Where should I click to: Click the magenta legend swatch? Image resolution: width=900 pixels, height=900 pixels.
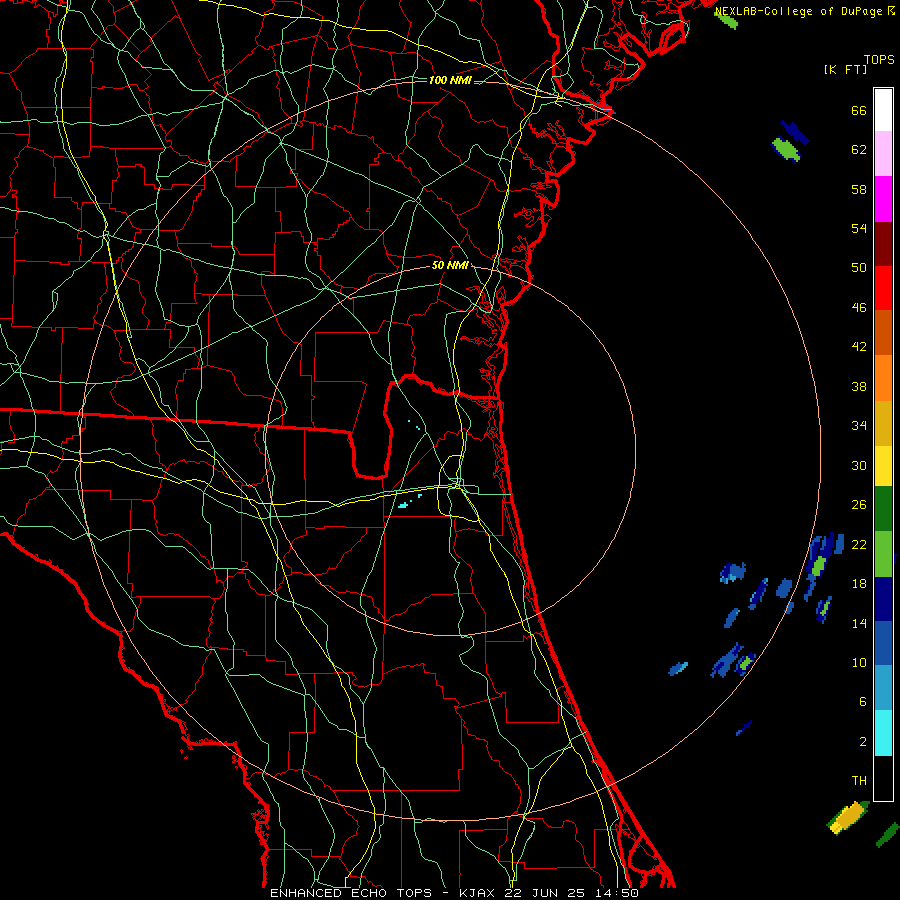883,199
